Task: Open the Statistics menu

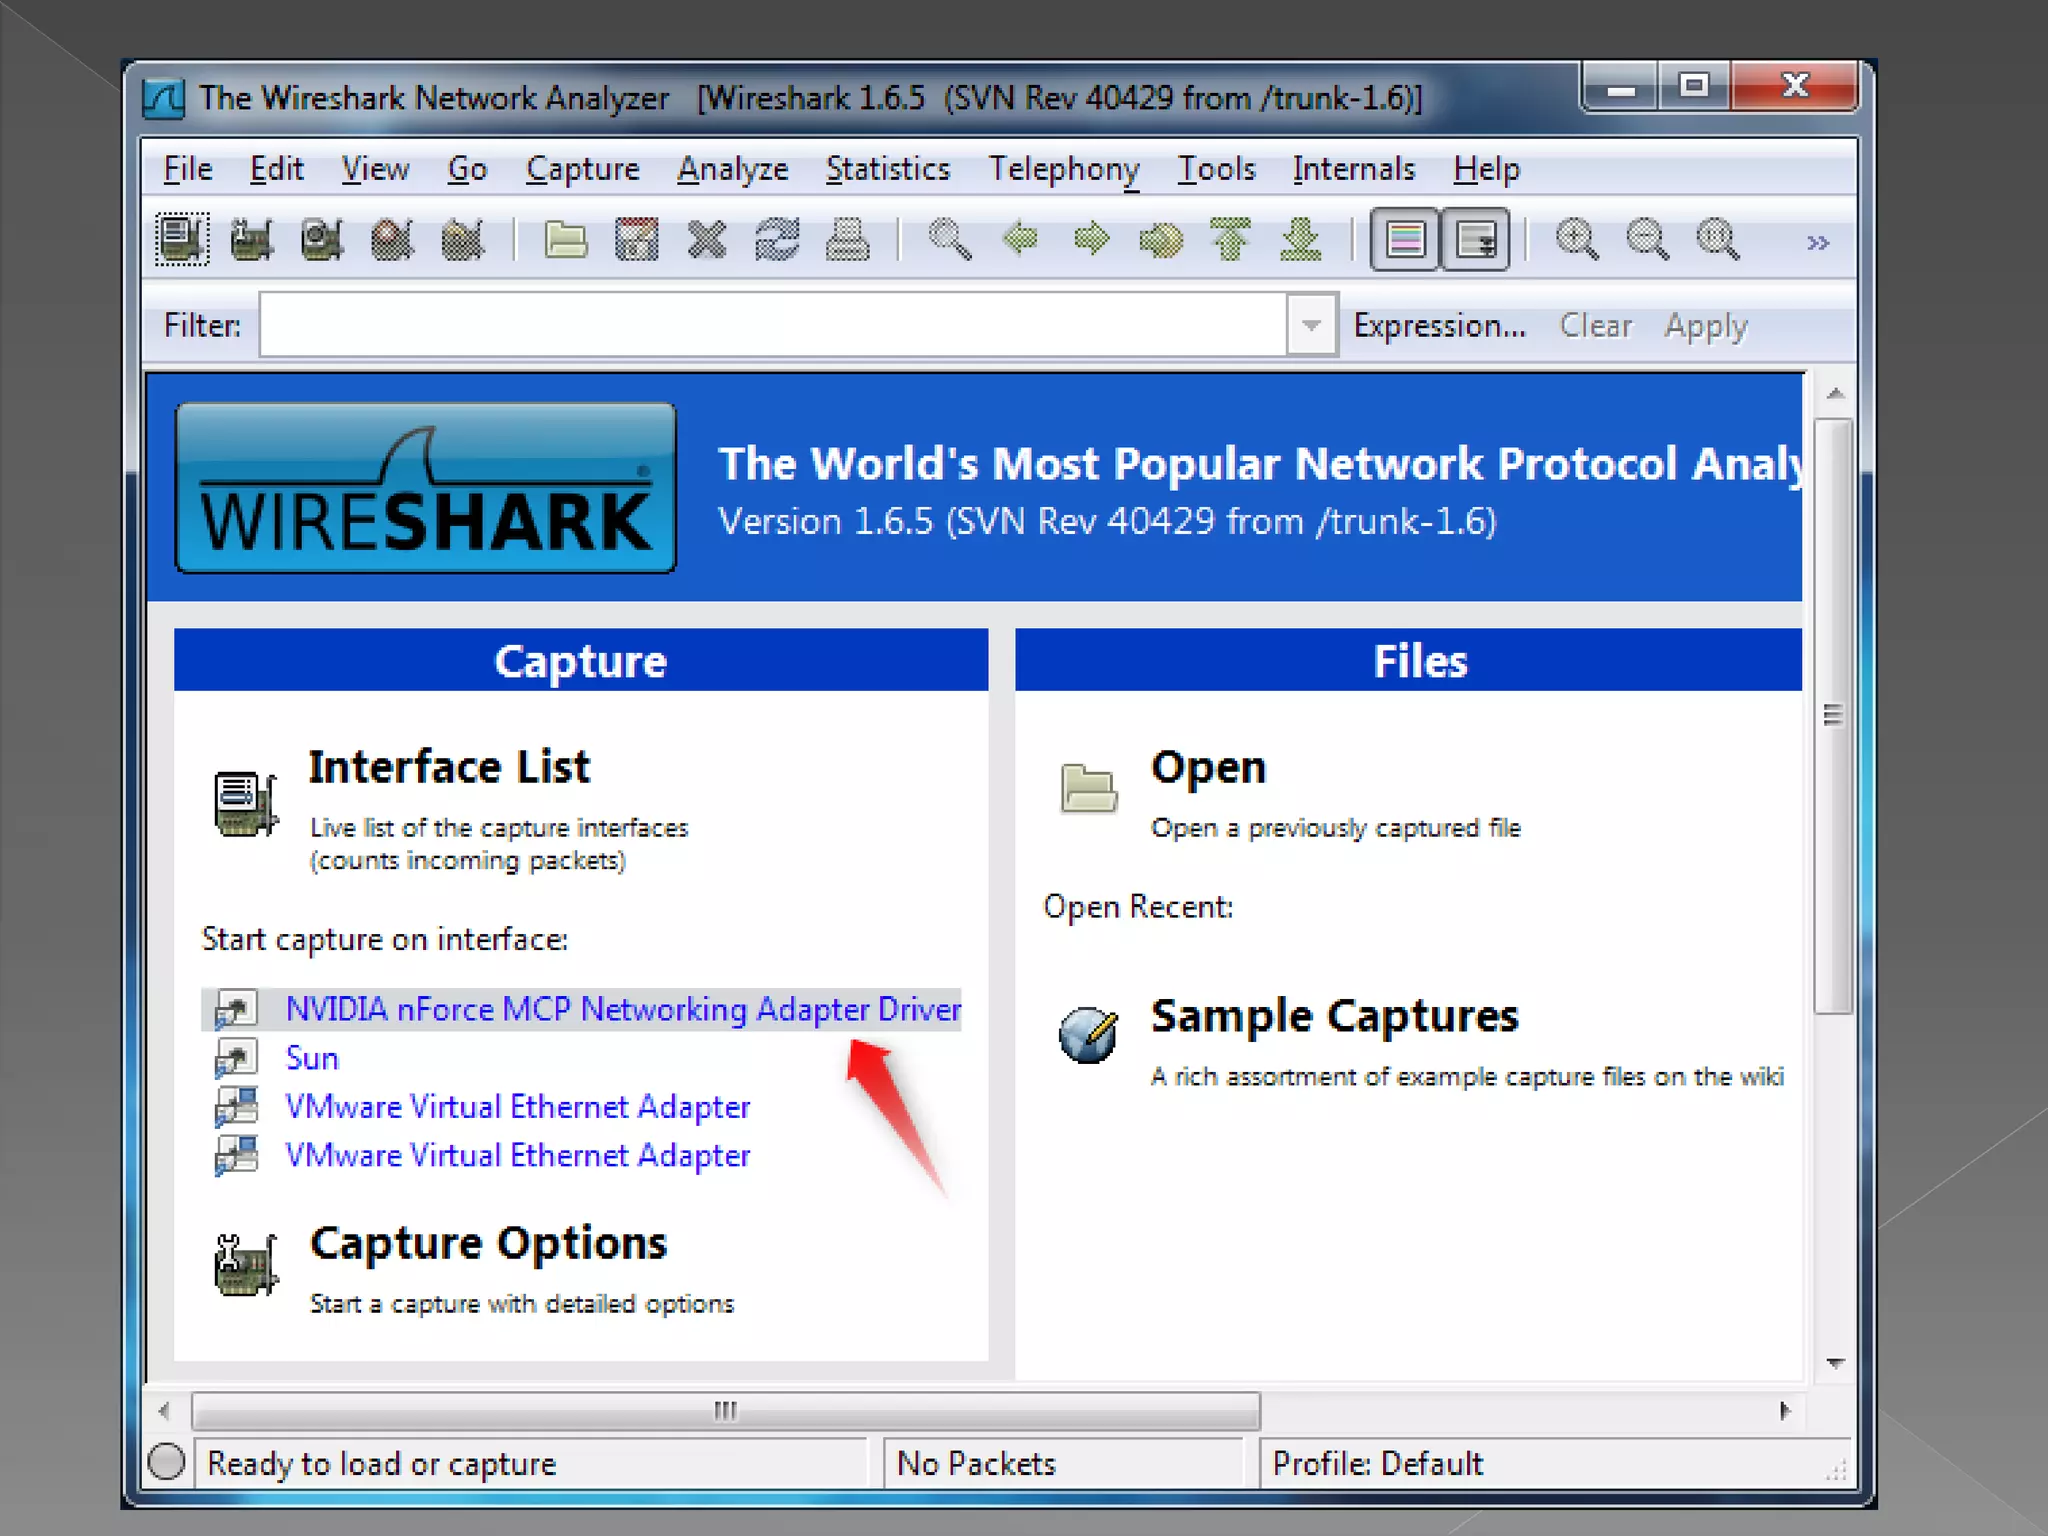Action: tap(887, 169)
